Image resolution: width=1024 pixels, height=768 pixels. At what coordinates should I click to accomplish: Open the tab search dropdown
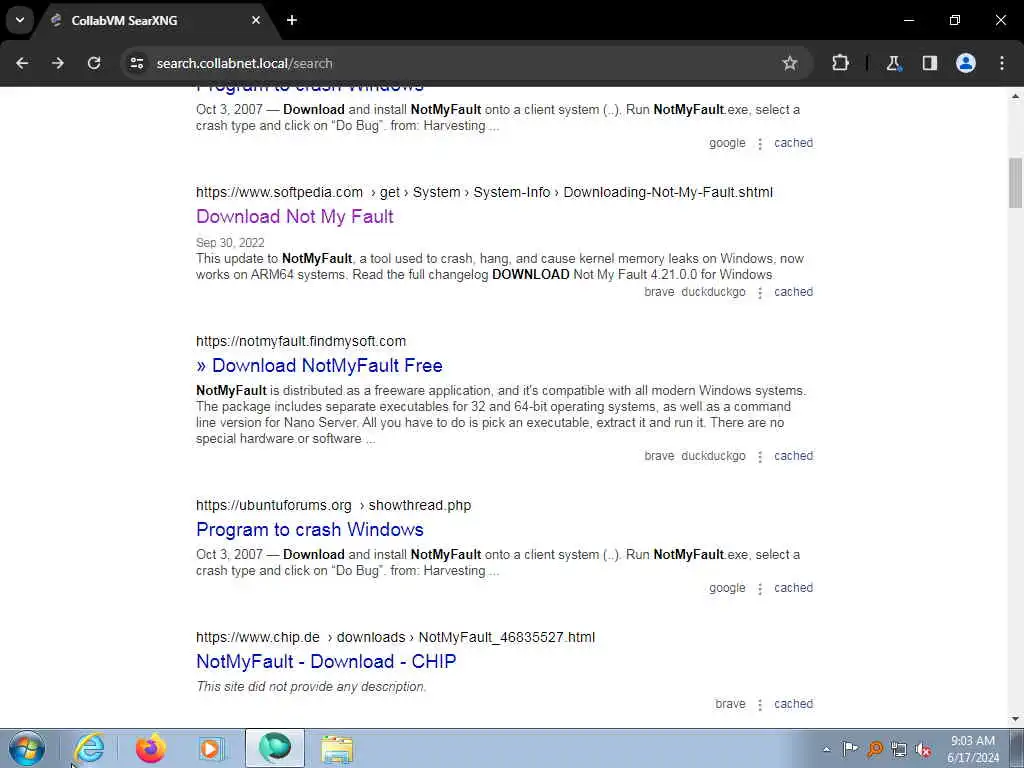(x=20, y=20)
